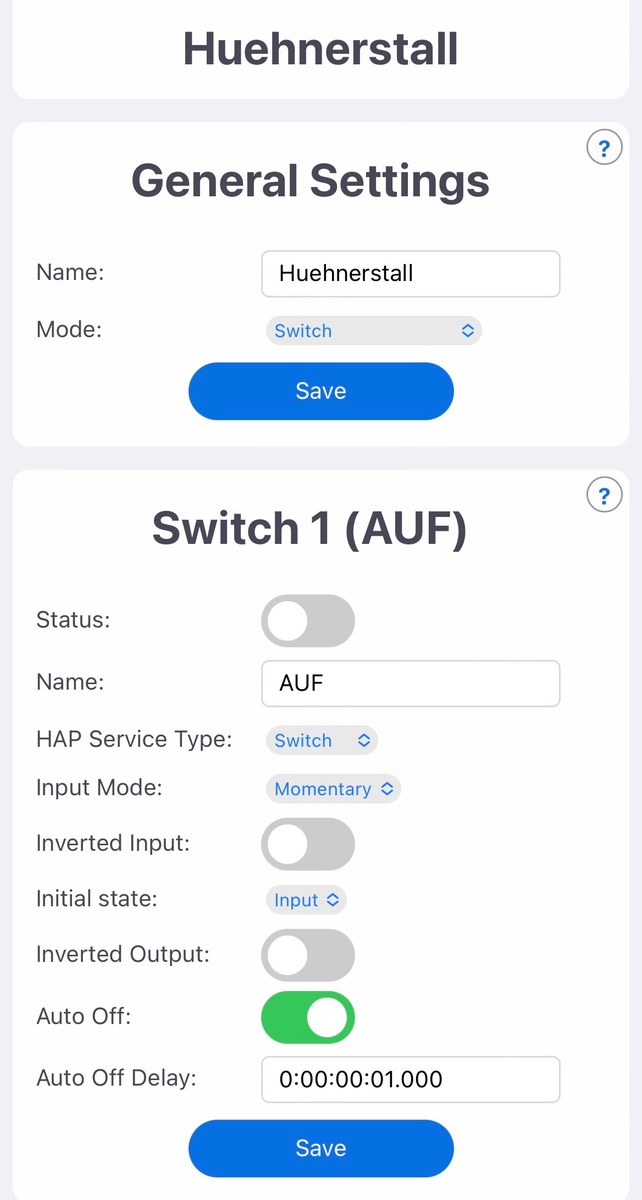The image size is (642, 1200).
Task: Open the Mode dropdown
Action: (x=373, y=331)
